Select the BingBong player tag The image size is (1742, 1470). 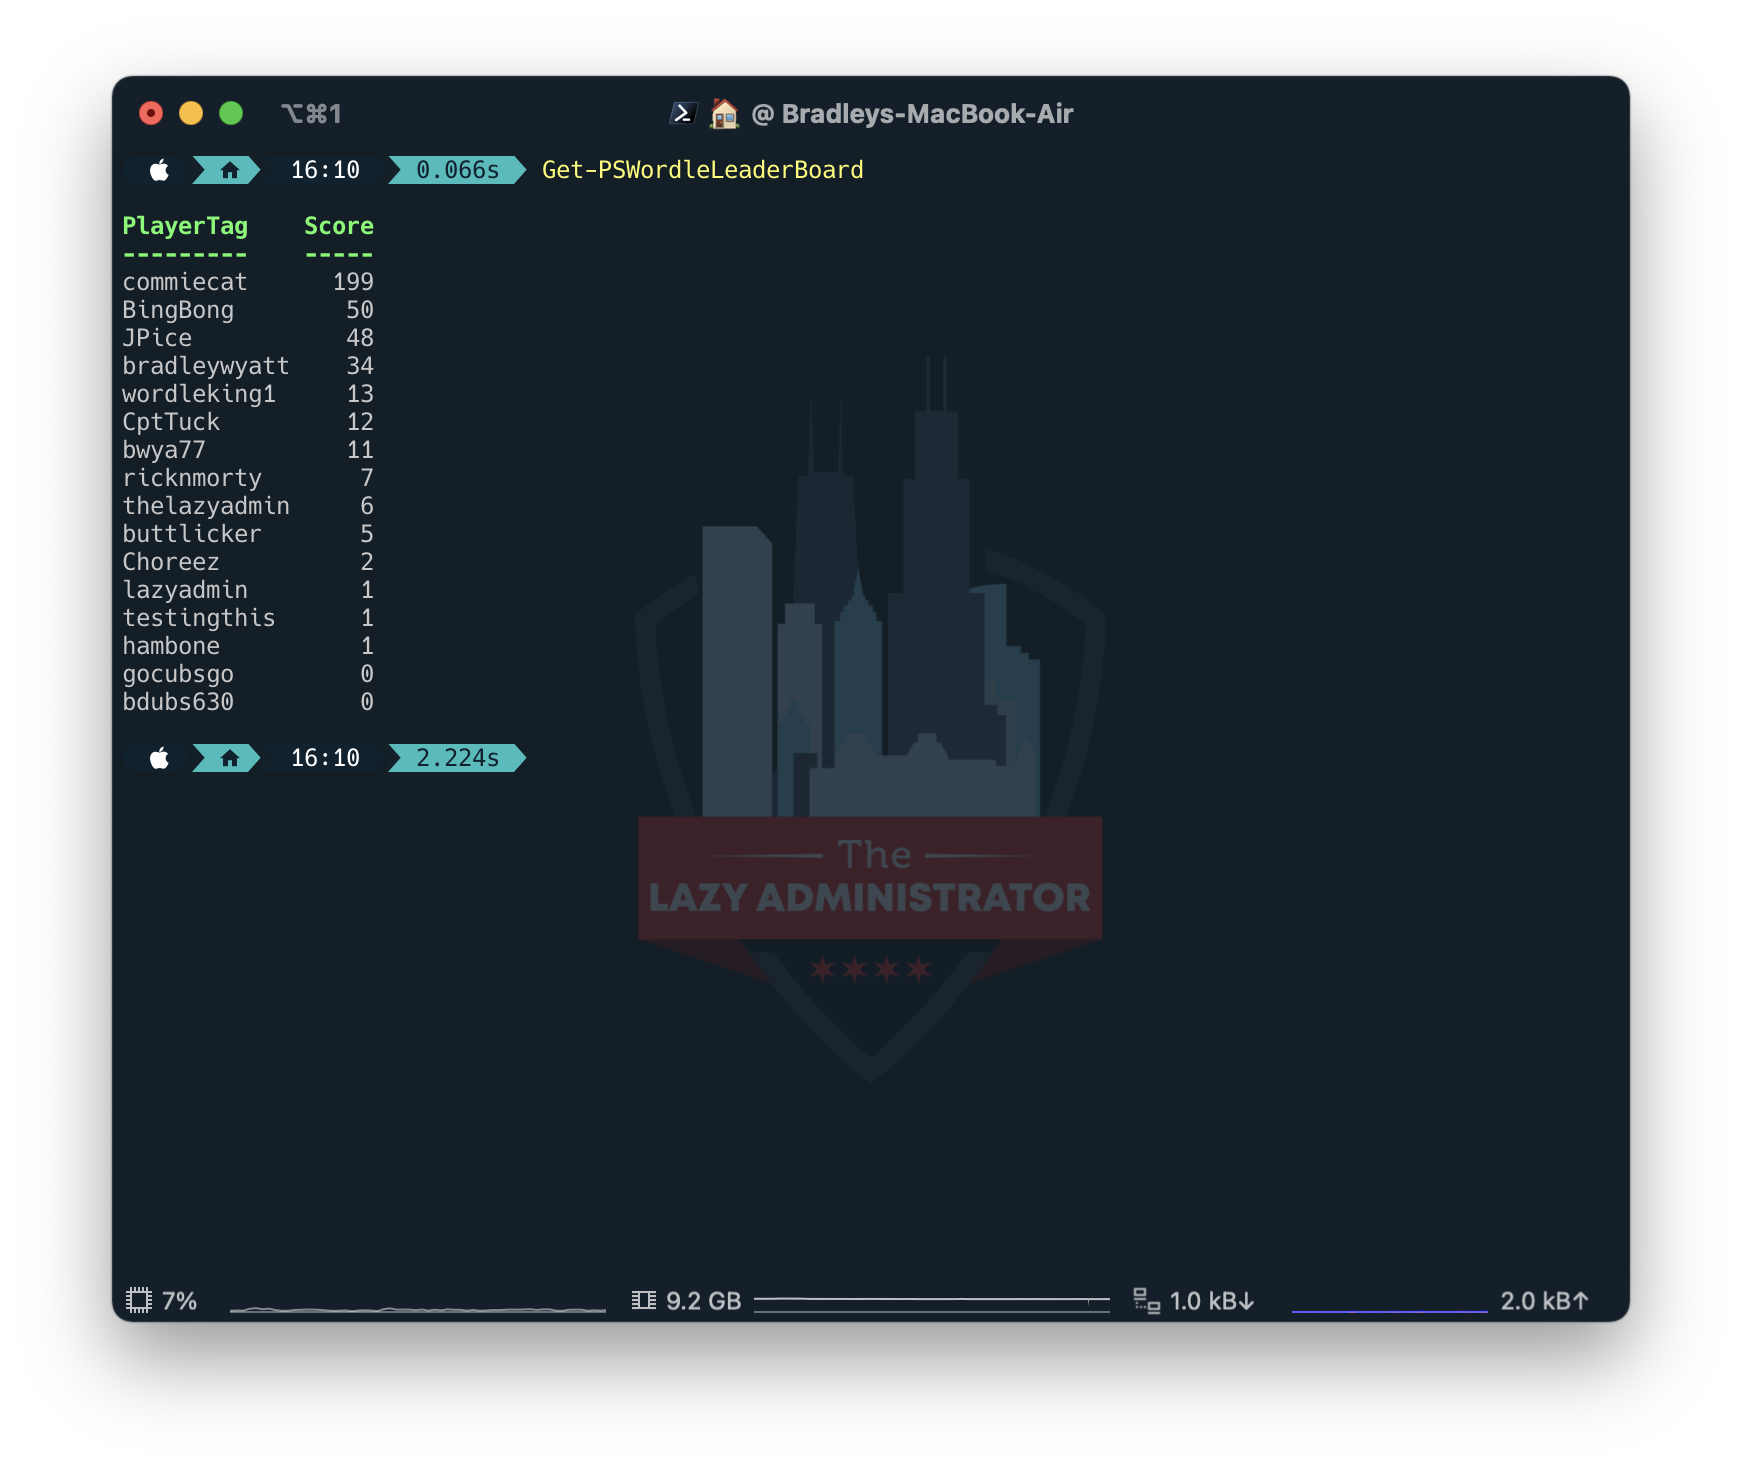coord(178,310)
